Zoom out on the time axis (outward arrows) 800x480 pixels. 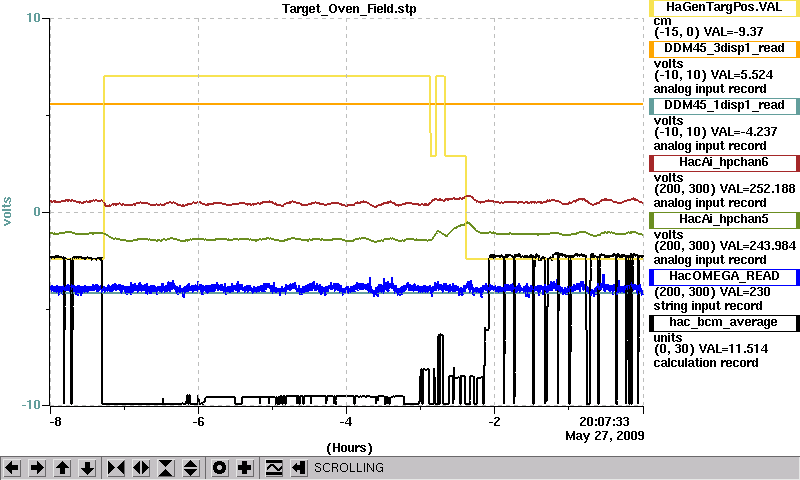pos(141,467)
